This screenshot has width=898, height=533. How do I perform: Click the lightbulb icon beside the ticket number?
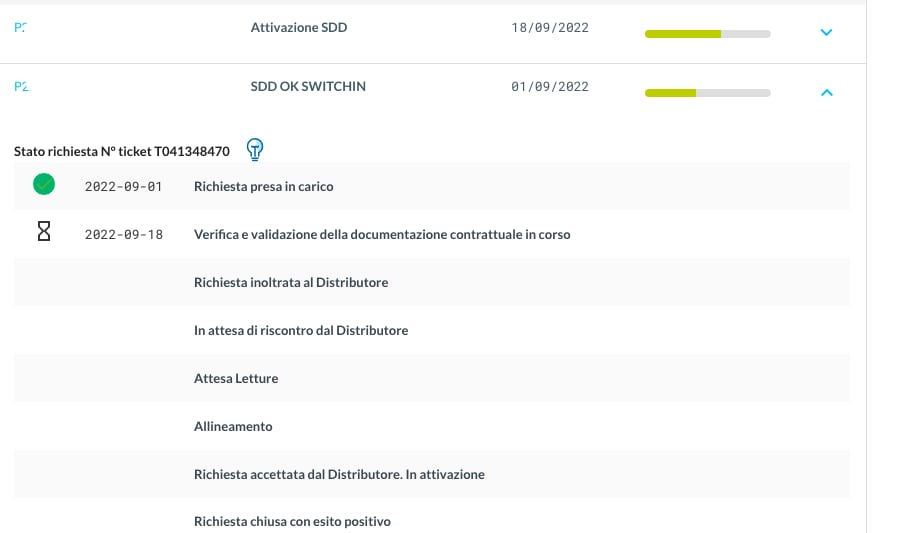pyautogui.click(x=255, y=150)
